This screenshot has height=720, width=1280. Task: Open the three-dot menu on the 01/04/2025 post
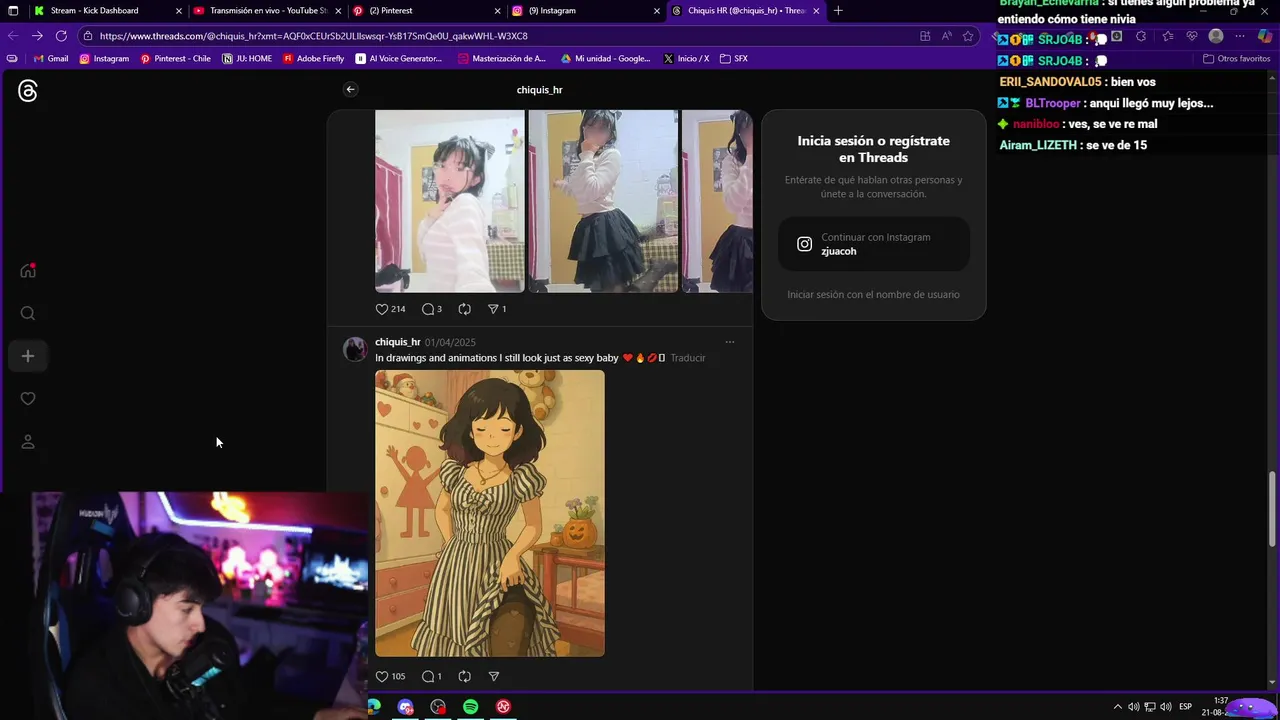(730, 342)
